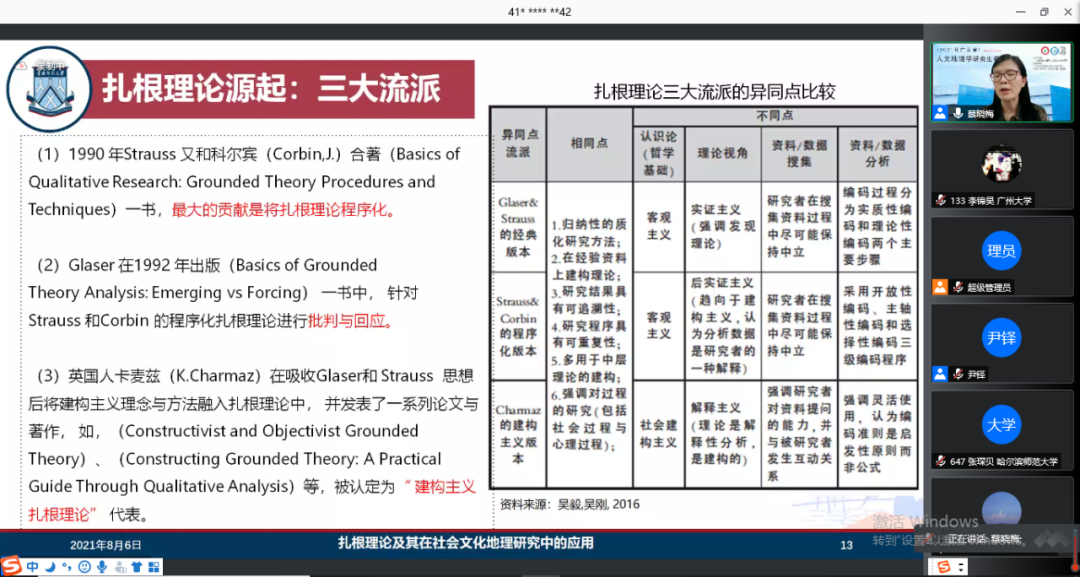Toggle Chinese punctuation icon on the IME bar

(67, 567)
